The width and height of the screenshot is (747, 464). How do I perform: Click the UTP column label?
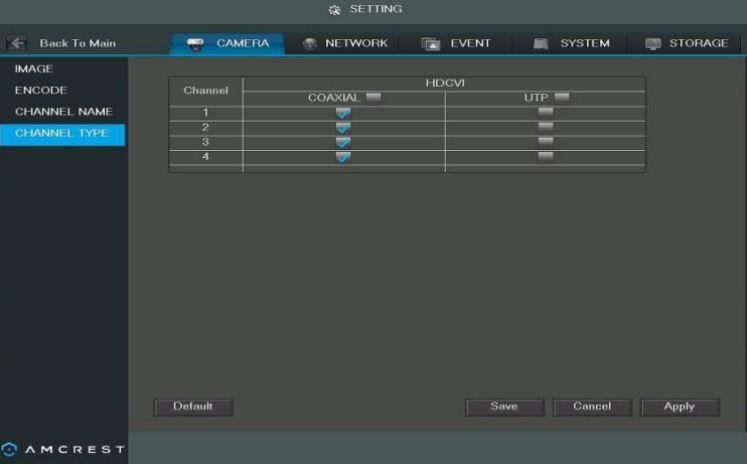coord(536,98)
